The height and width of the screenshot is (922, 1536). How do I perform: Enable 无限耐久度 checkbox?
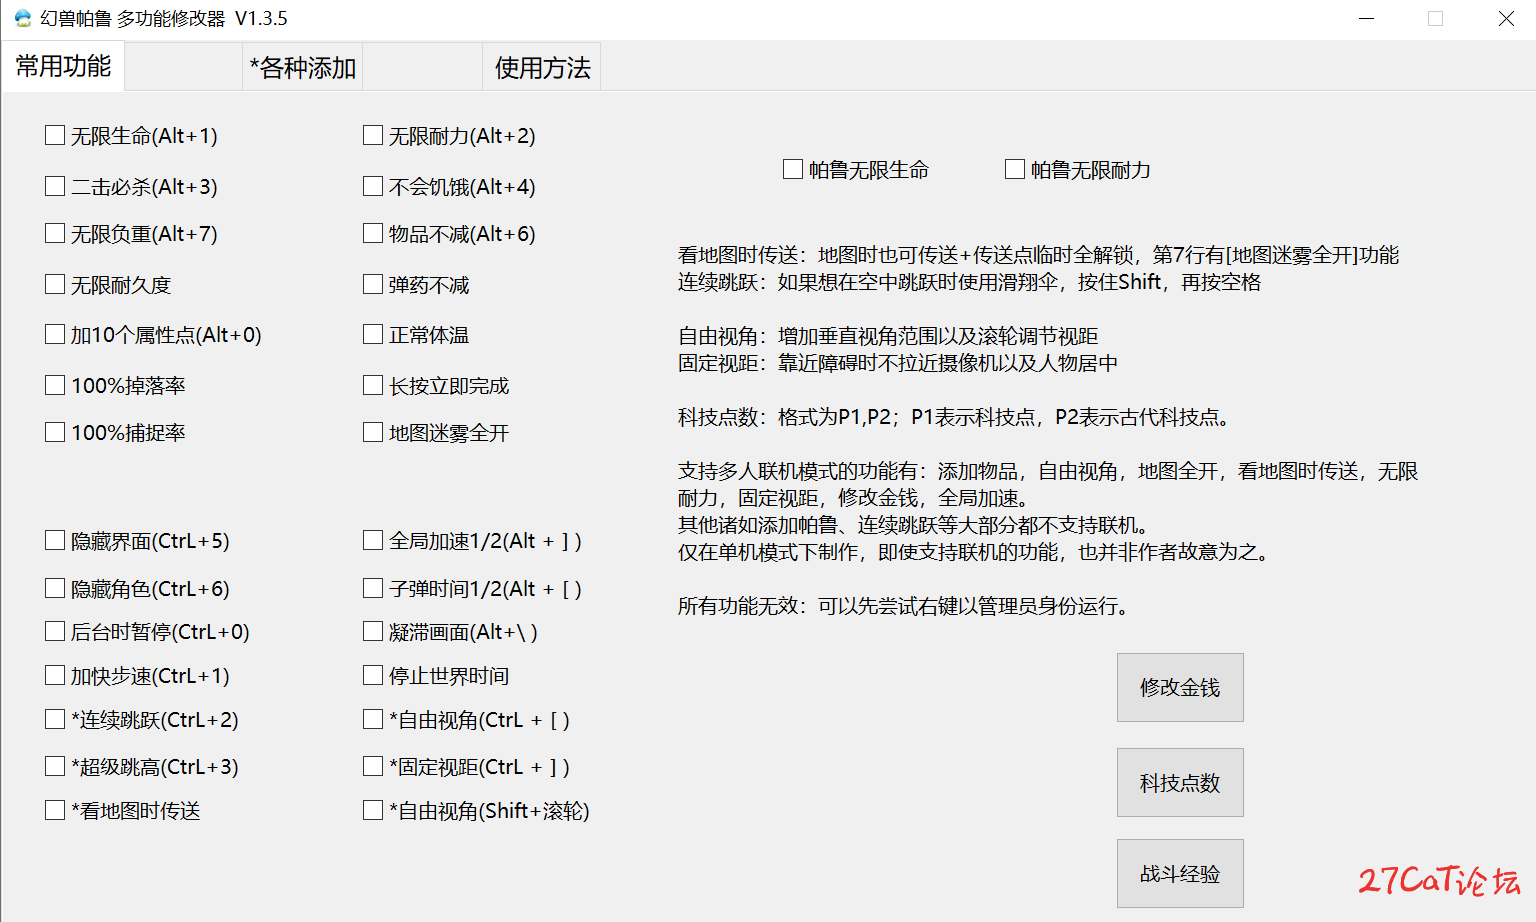click(55, 284)
